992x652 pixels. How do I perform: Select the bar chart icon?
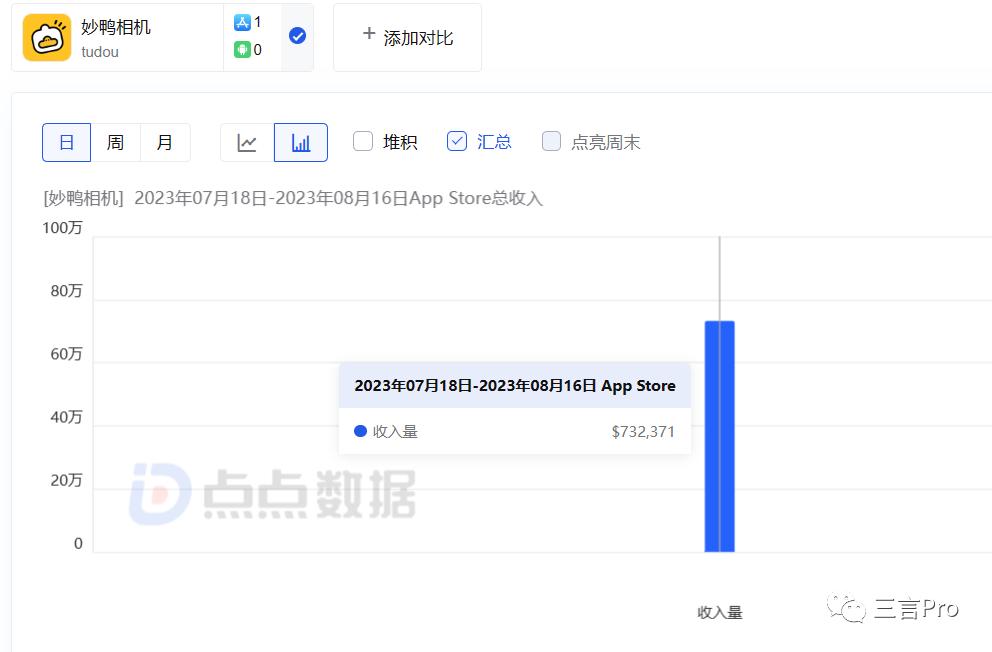pos(301,142)
